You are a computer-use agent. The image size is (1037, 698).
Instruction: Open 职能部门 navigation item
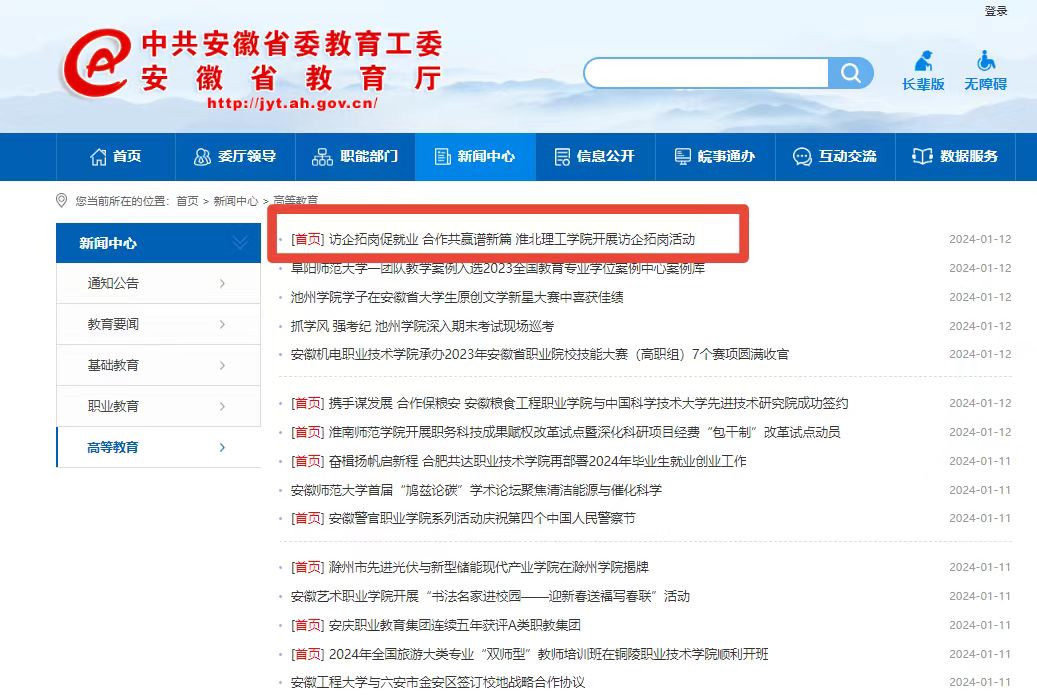(355, 157)
